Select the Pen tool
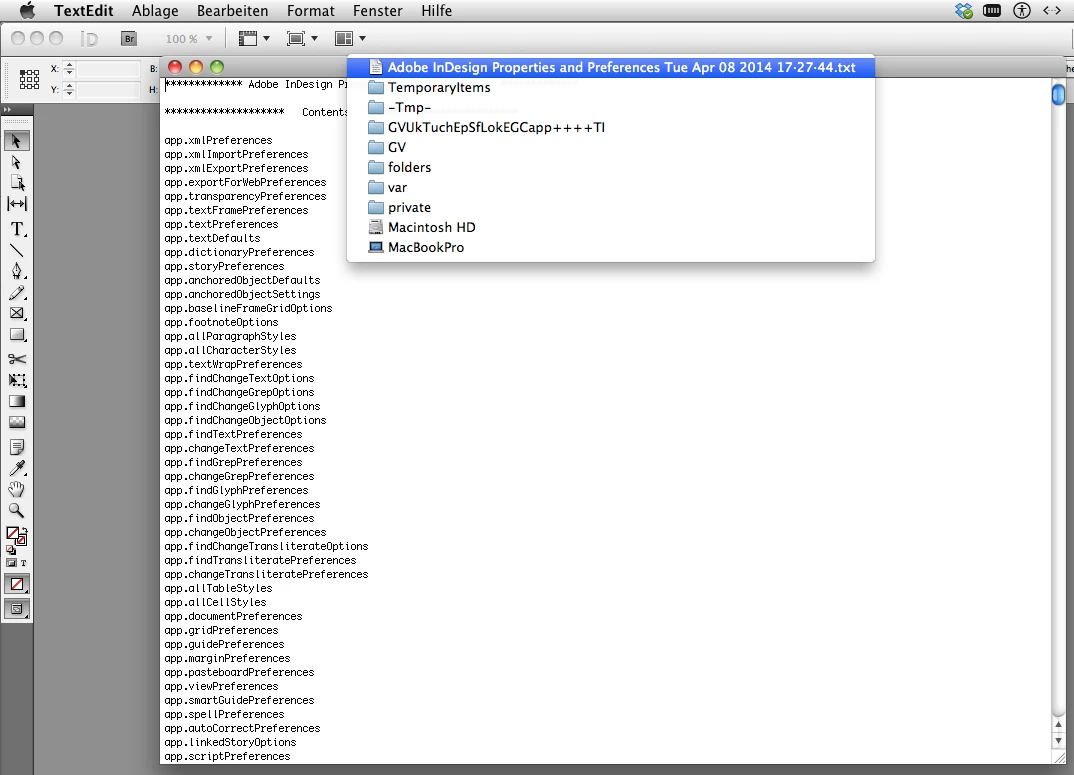1074x775 pixels. (16, 271)
